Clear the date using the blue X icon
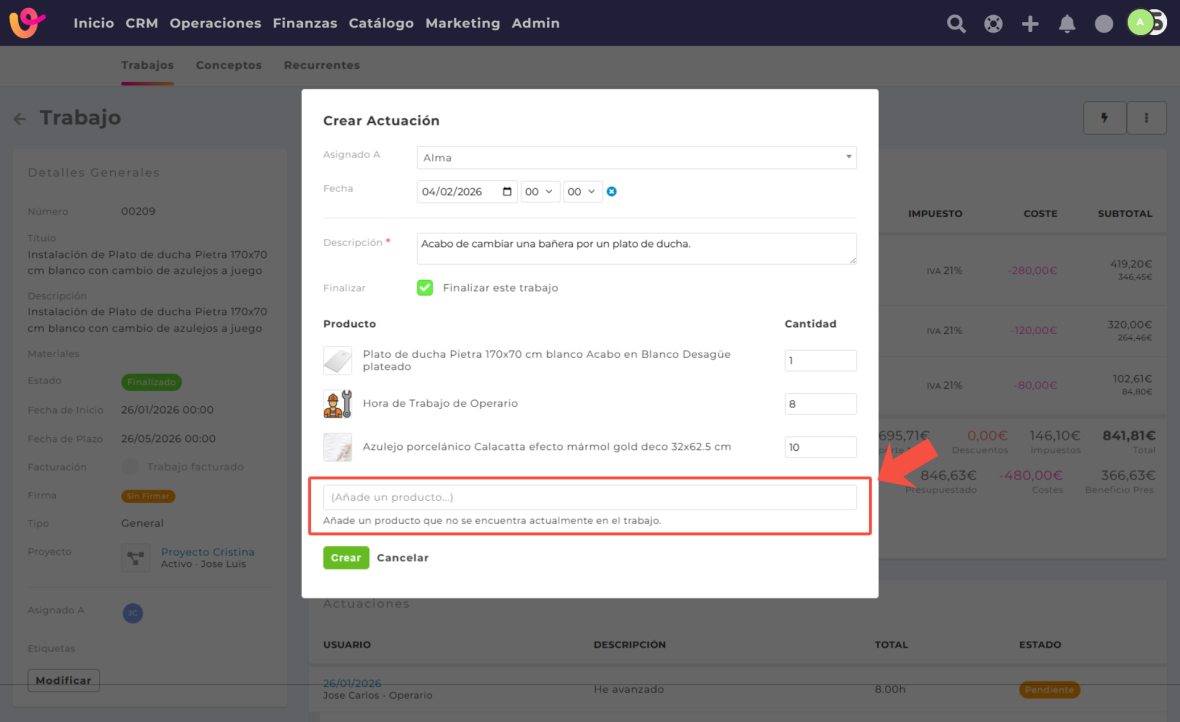This screenshot has width=1180, height=722. pyautogui.click(x=612, y=191)
